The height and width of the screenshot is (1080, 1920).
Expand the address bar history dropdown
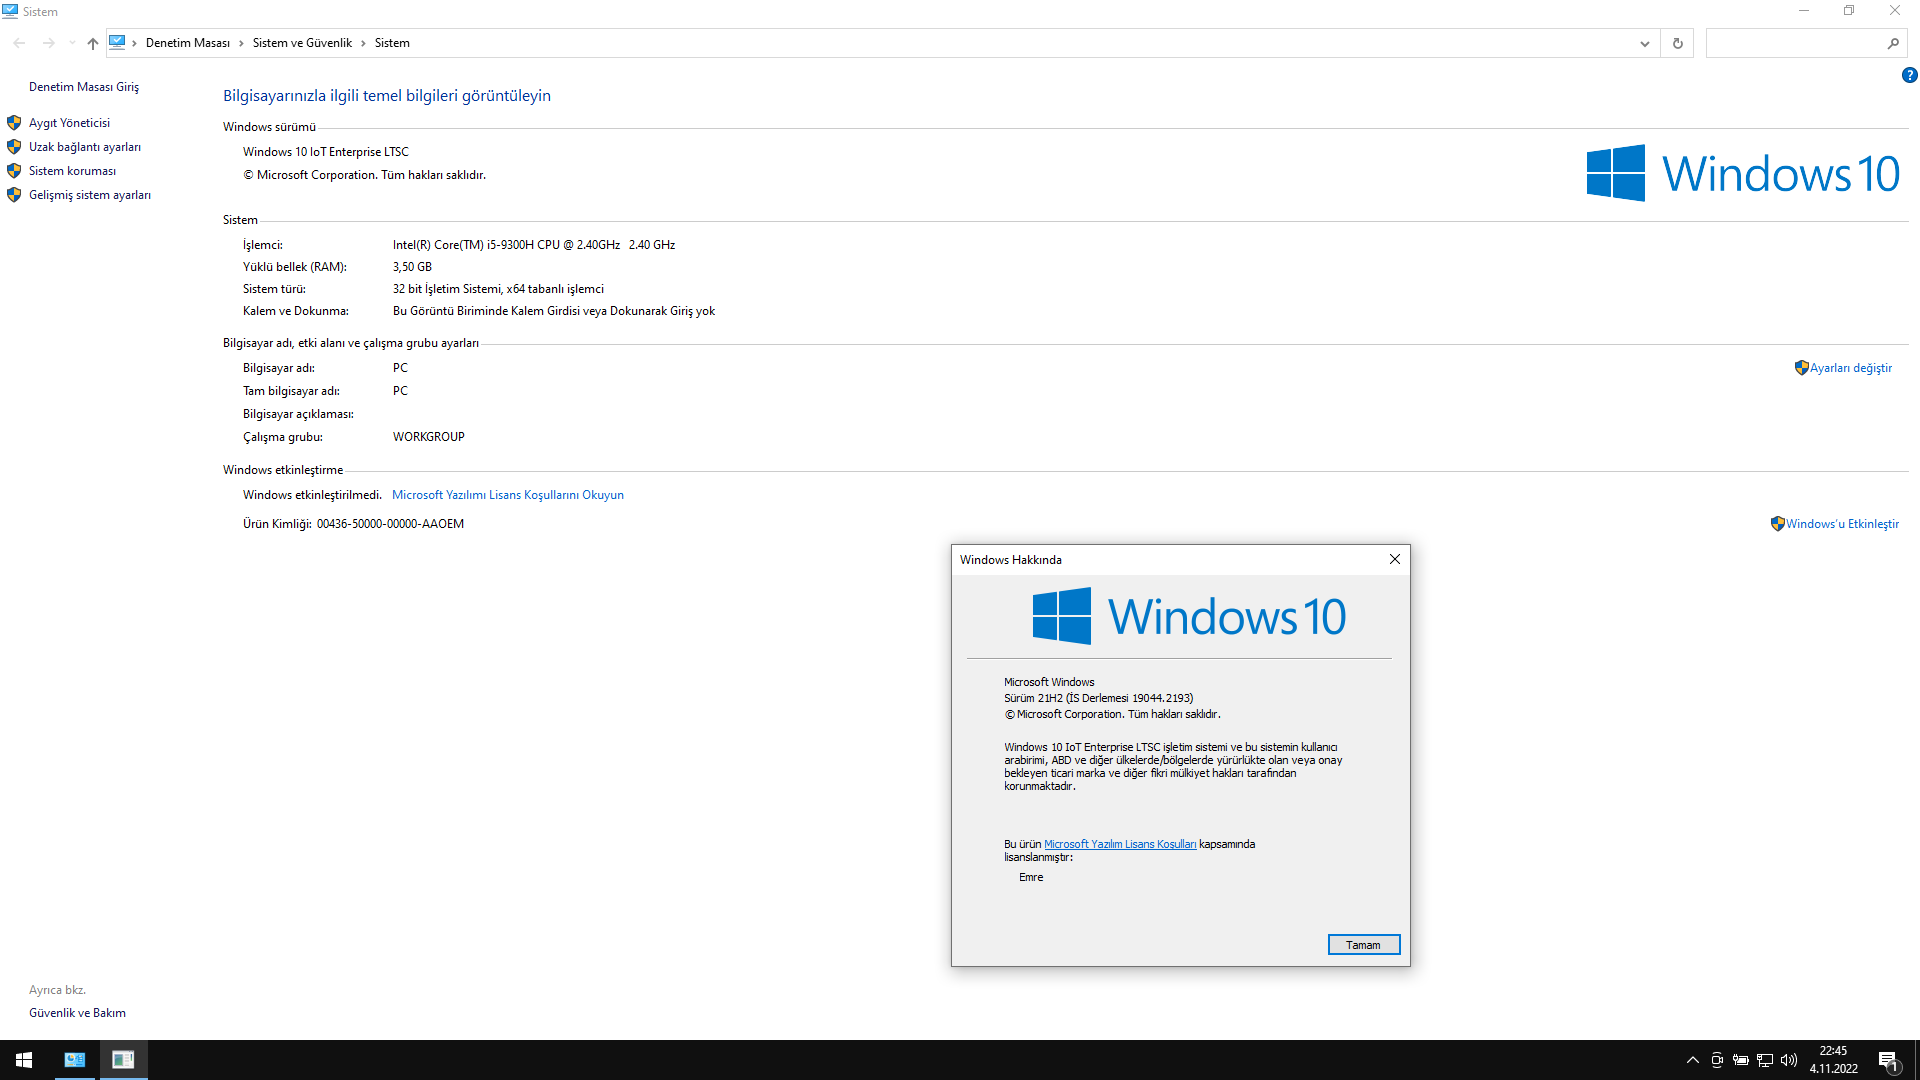pyautogui.click(x=1644, y=43)
